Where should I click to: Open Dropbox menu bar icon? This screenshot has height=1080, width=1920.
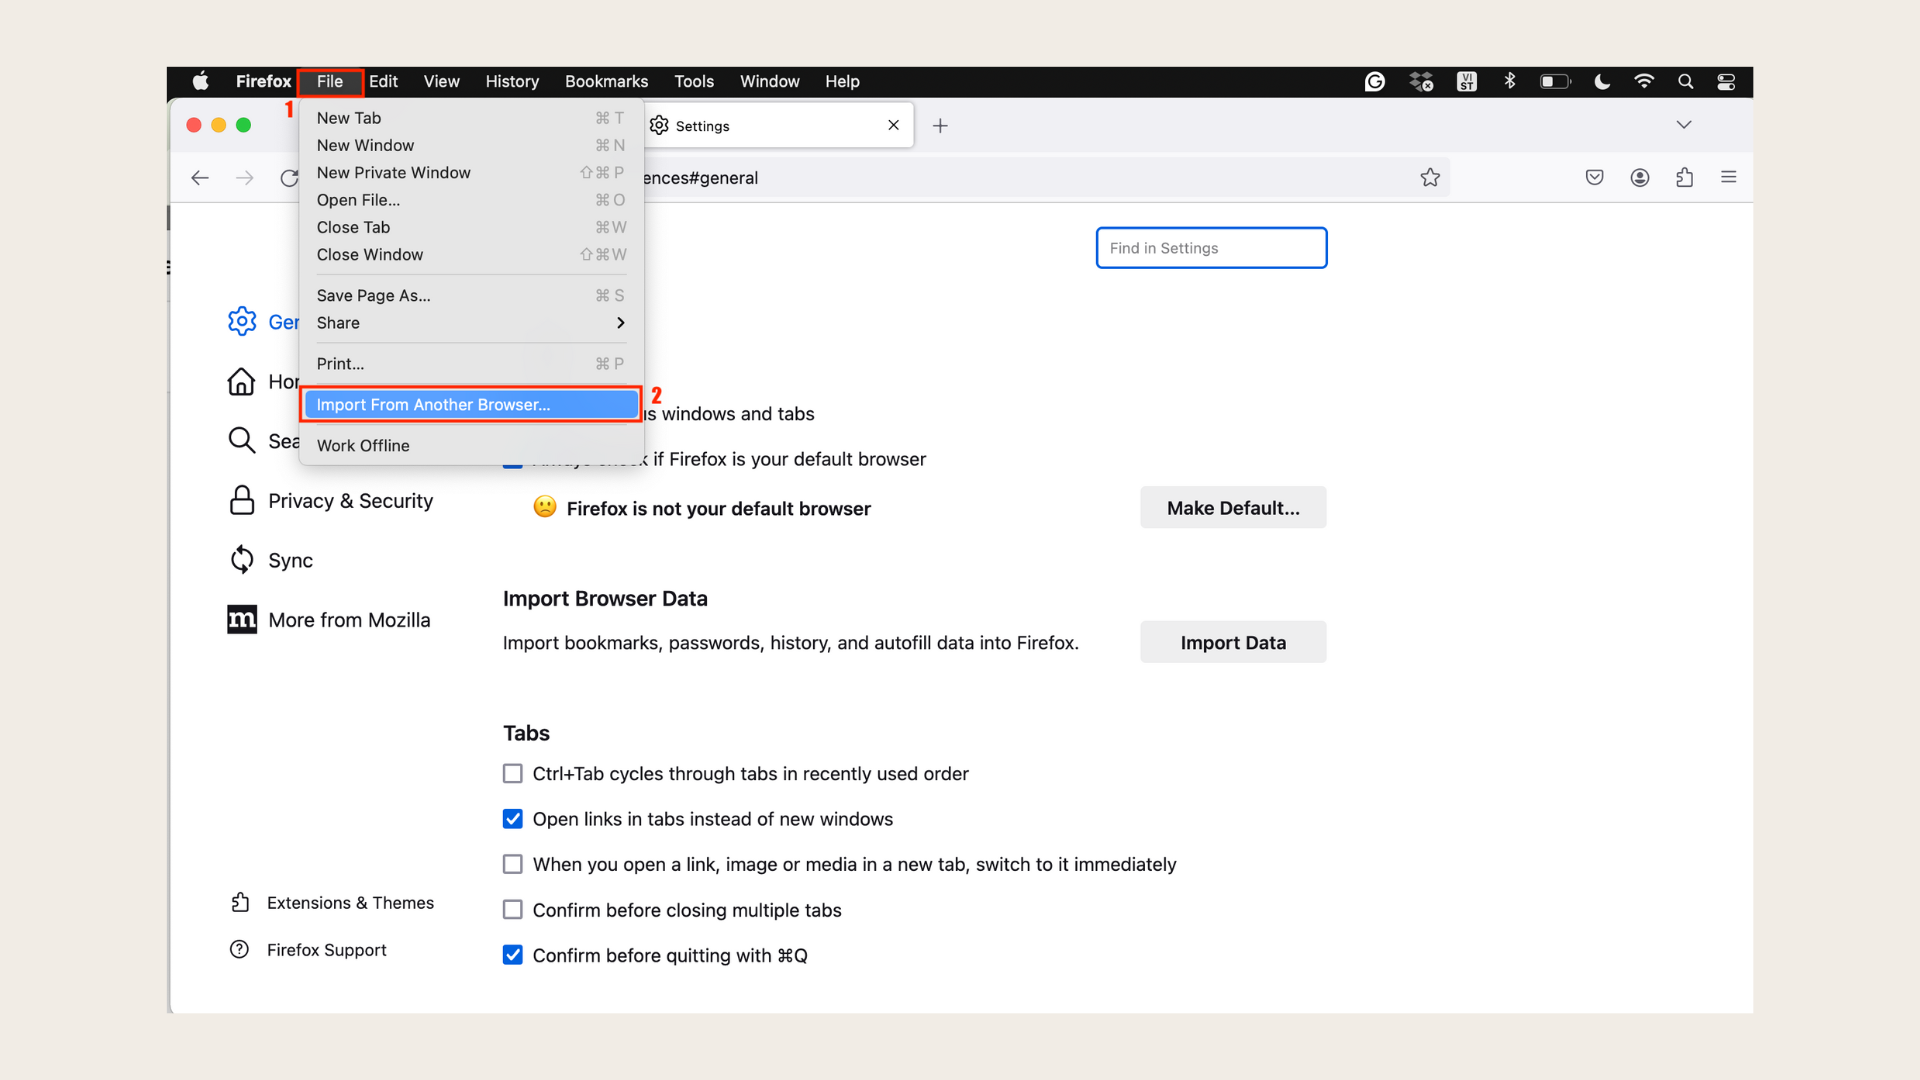[1421, 82]
